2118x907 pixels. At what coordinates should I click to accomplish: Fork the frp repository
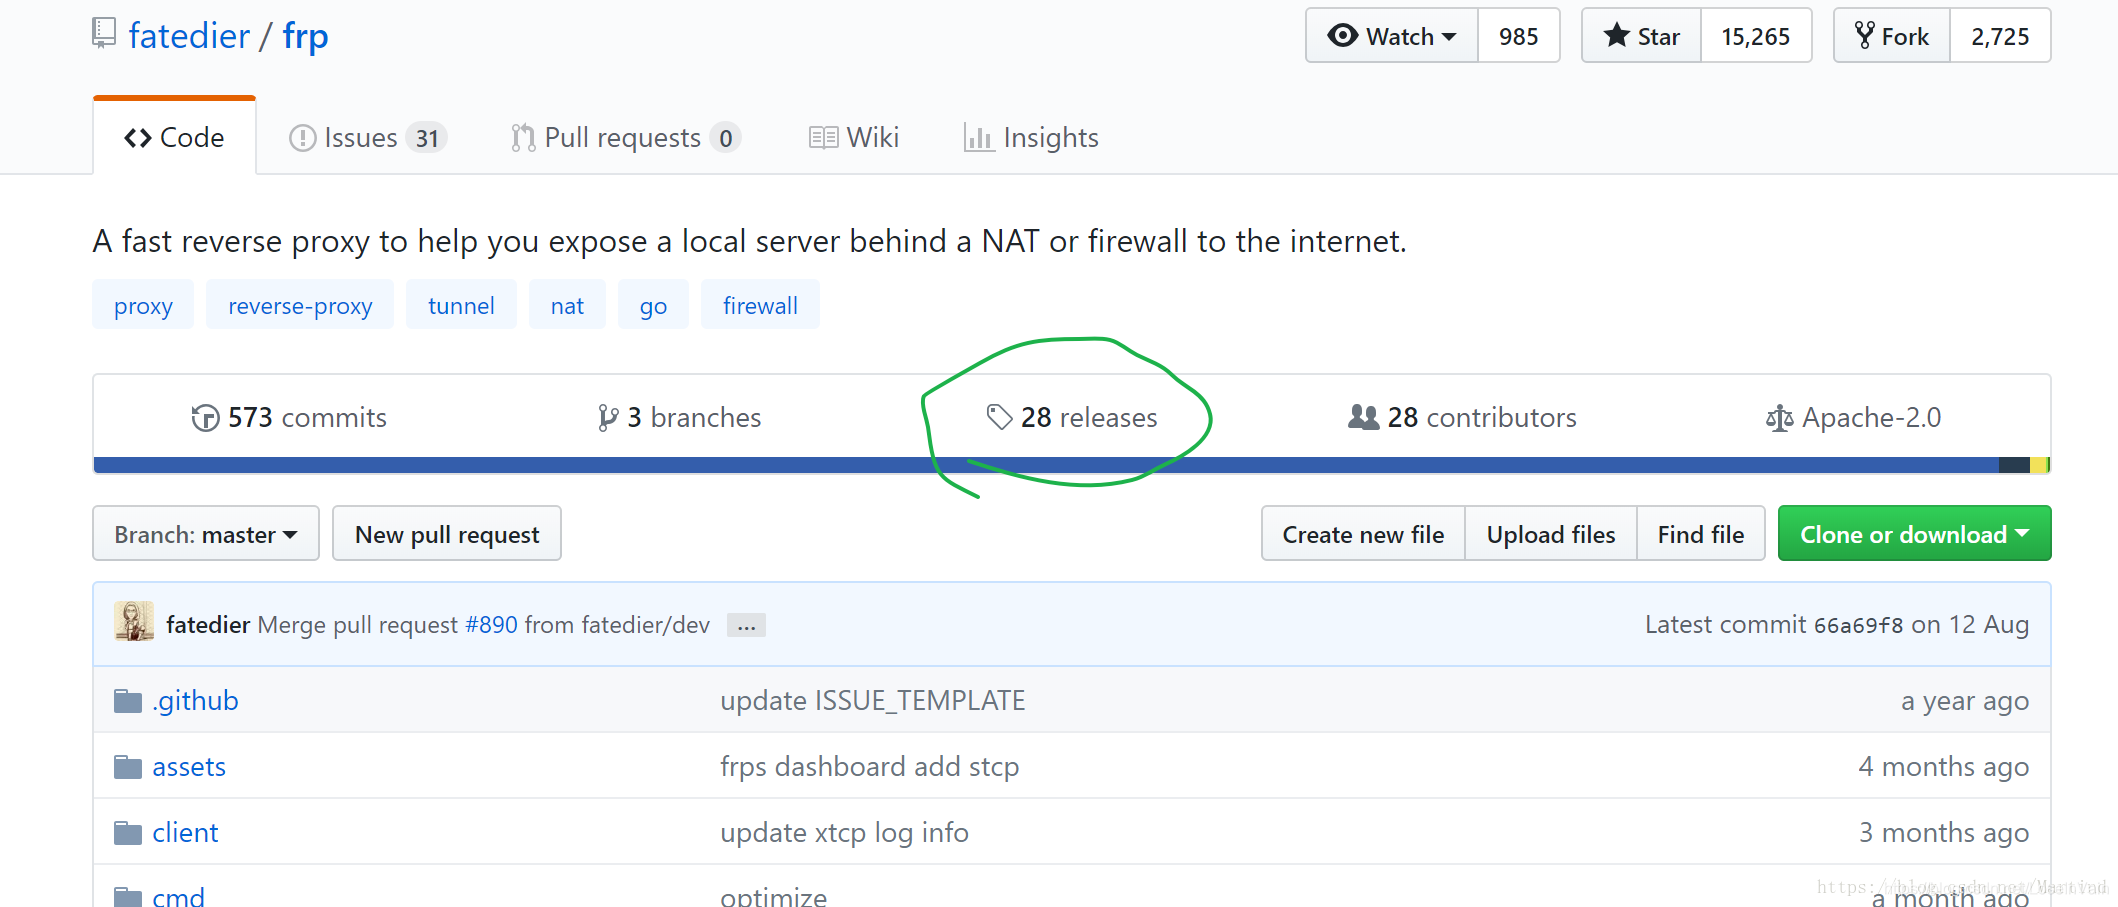(1891, 36)
